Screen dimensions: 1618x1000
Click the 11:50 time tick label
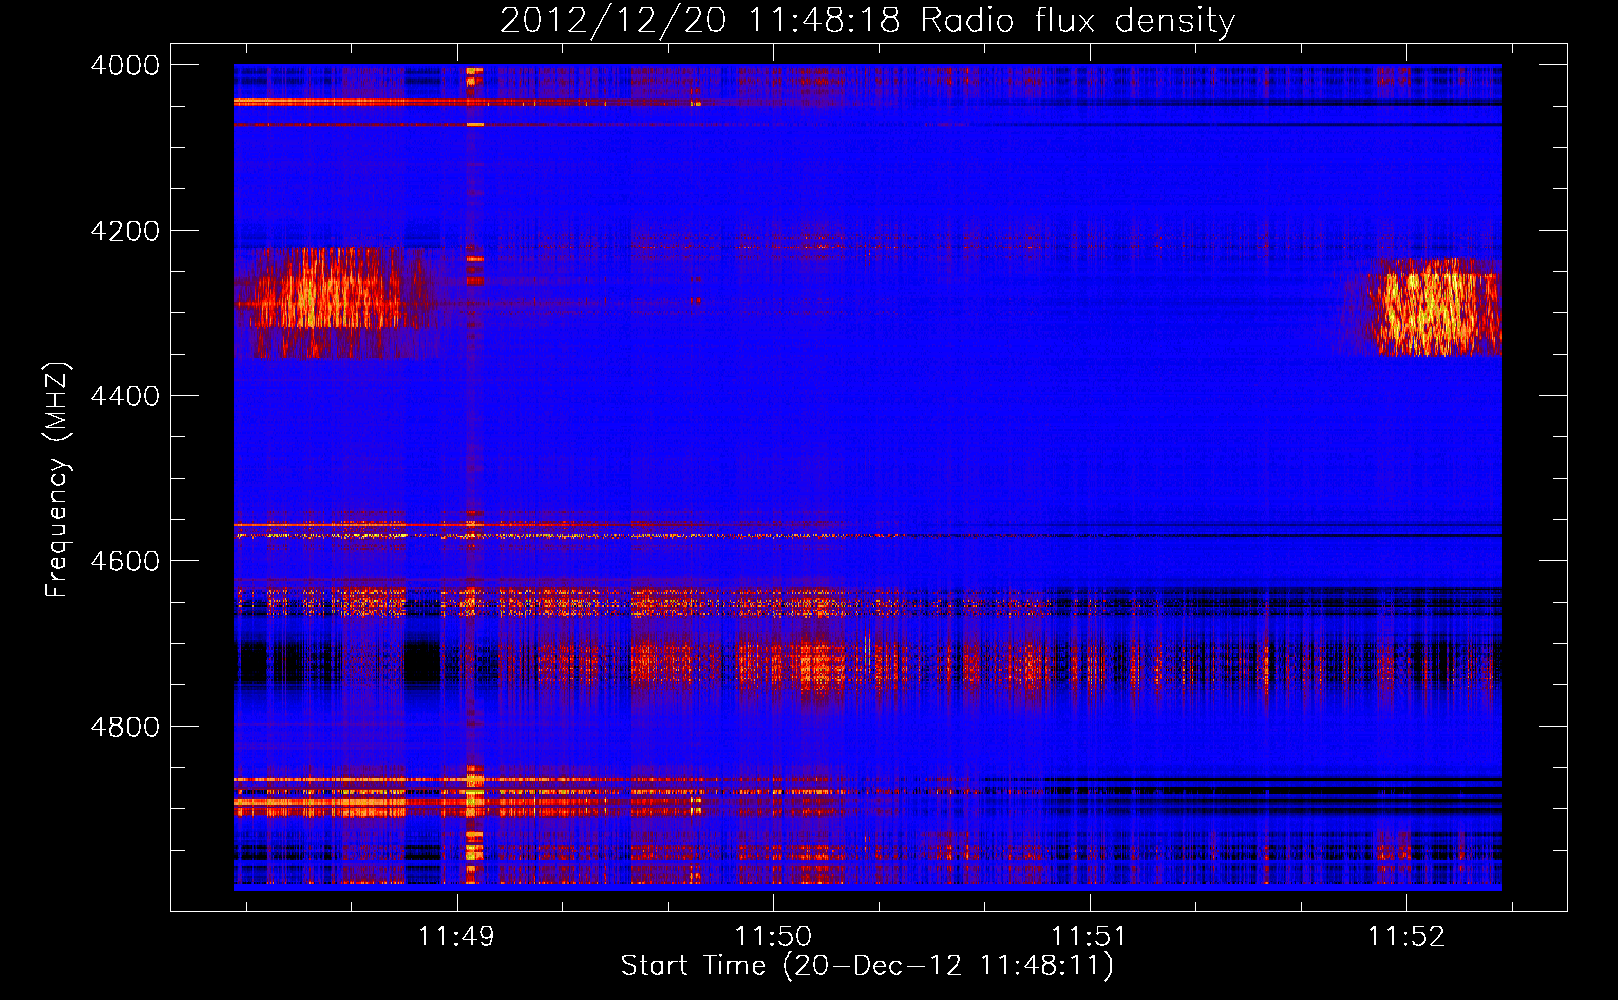pyautogui.click(x=773, y=937)
